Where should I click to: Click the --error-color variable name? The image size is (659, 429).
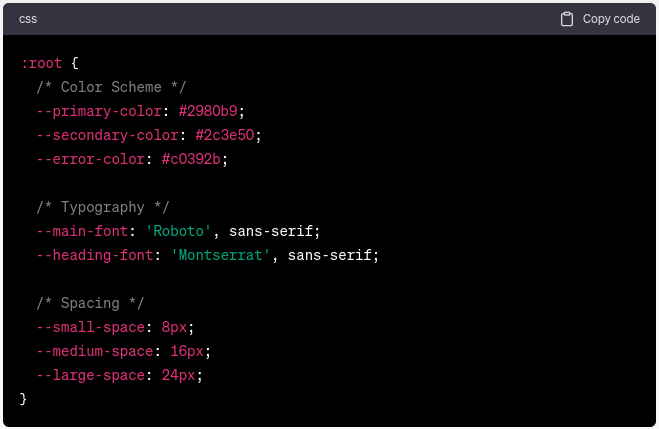[90, 159]
